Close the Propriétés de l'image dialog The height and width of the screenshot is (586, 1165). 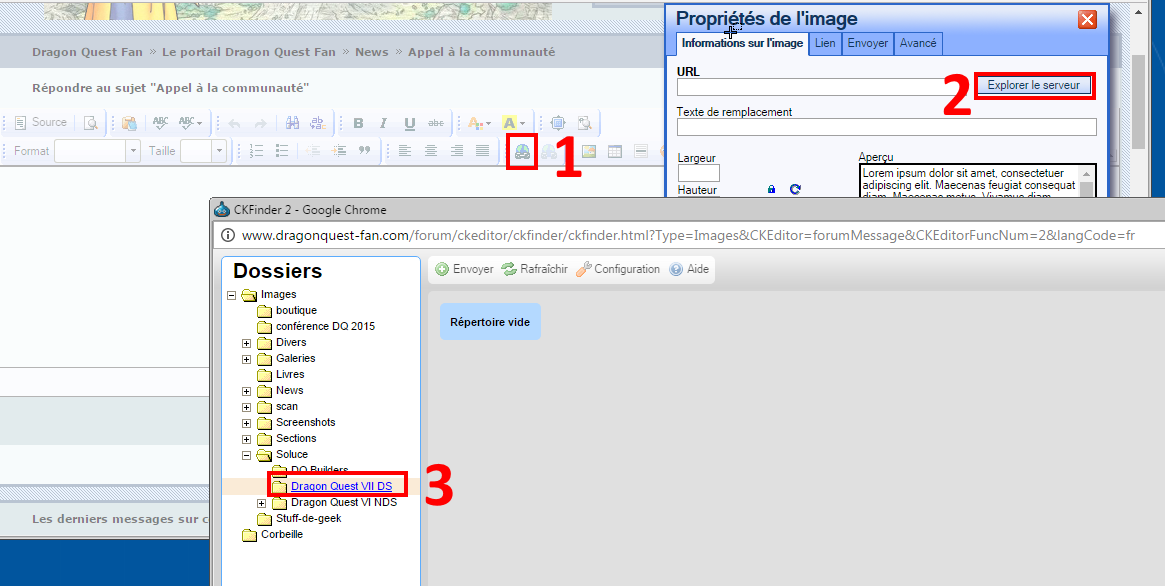1087,19
